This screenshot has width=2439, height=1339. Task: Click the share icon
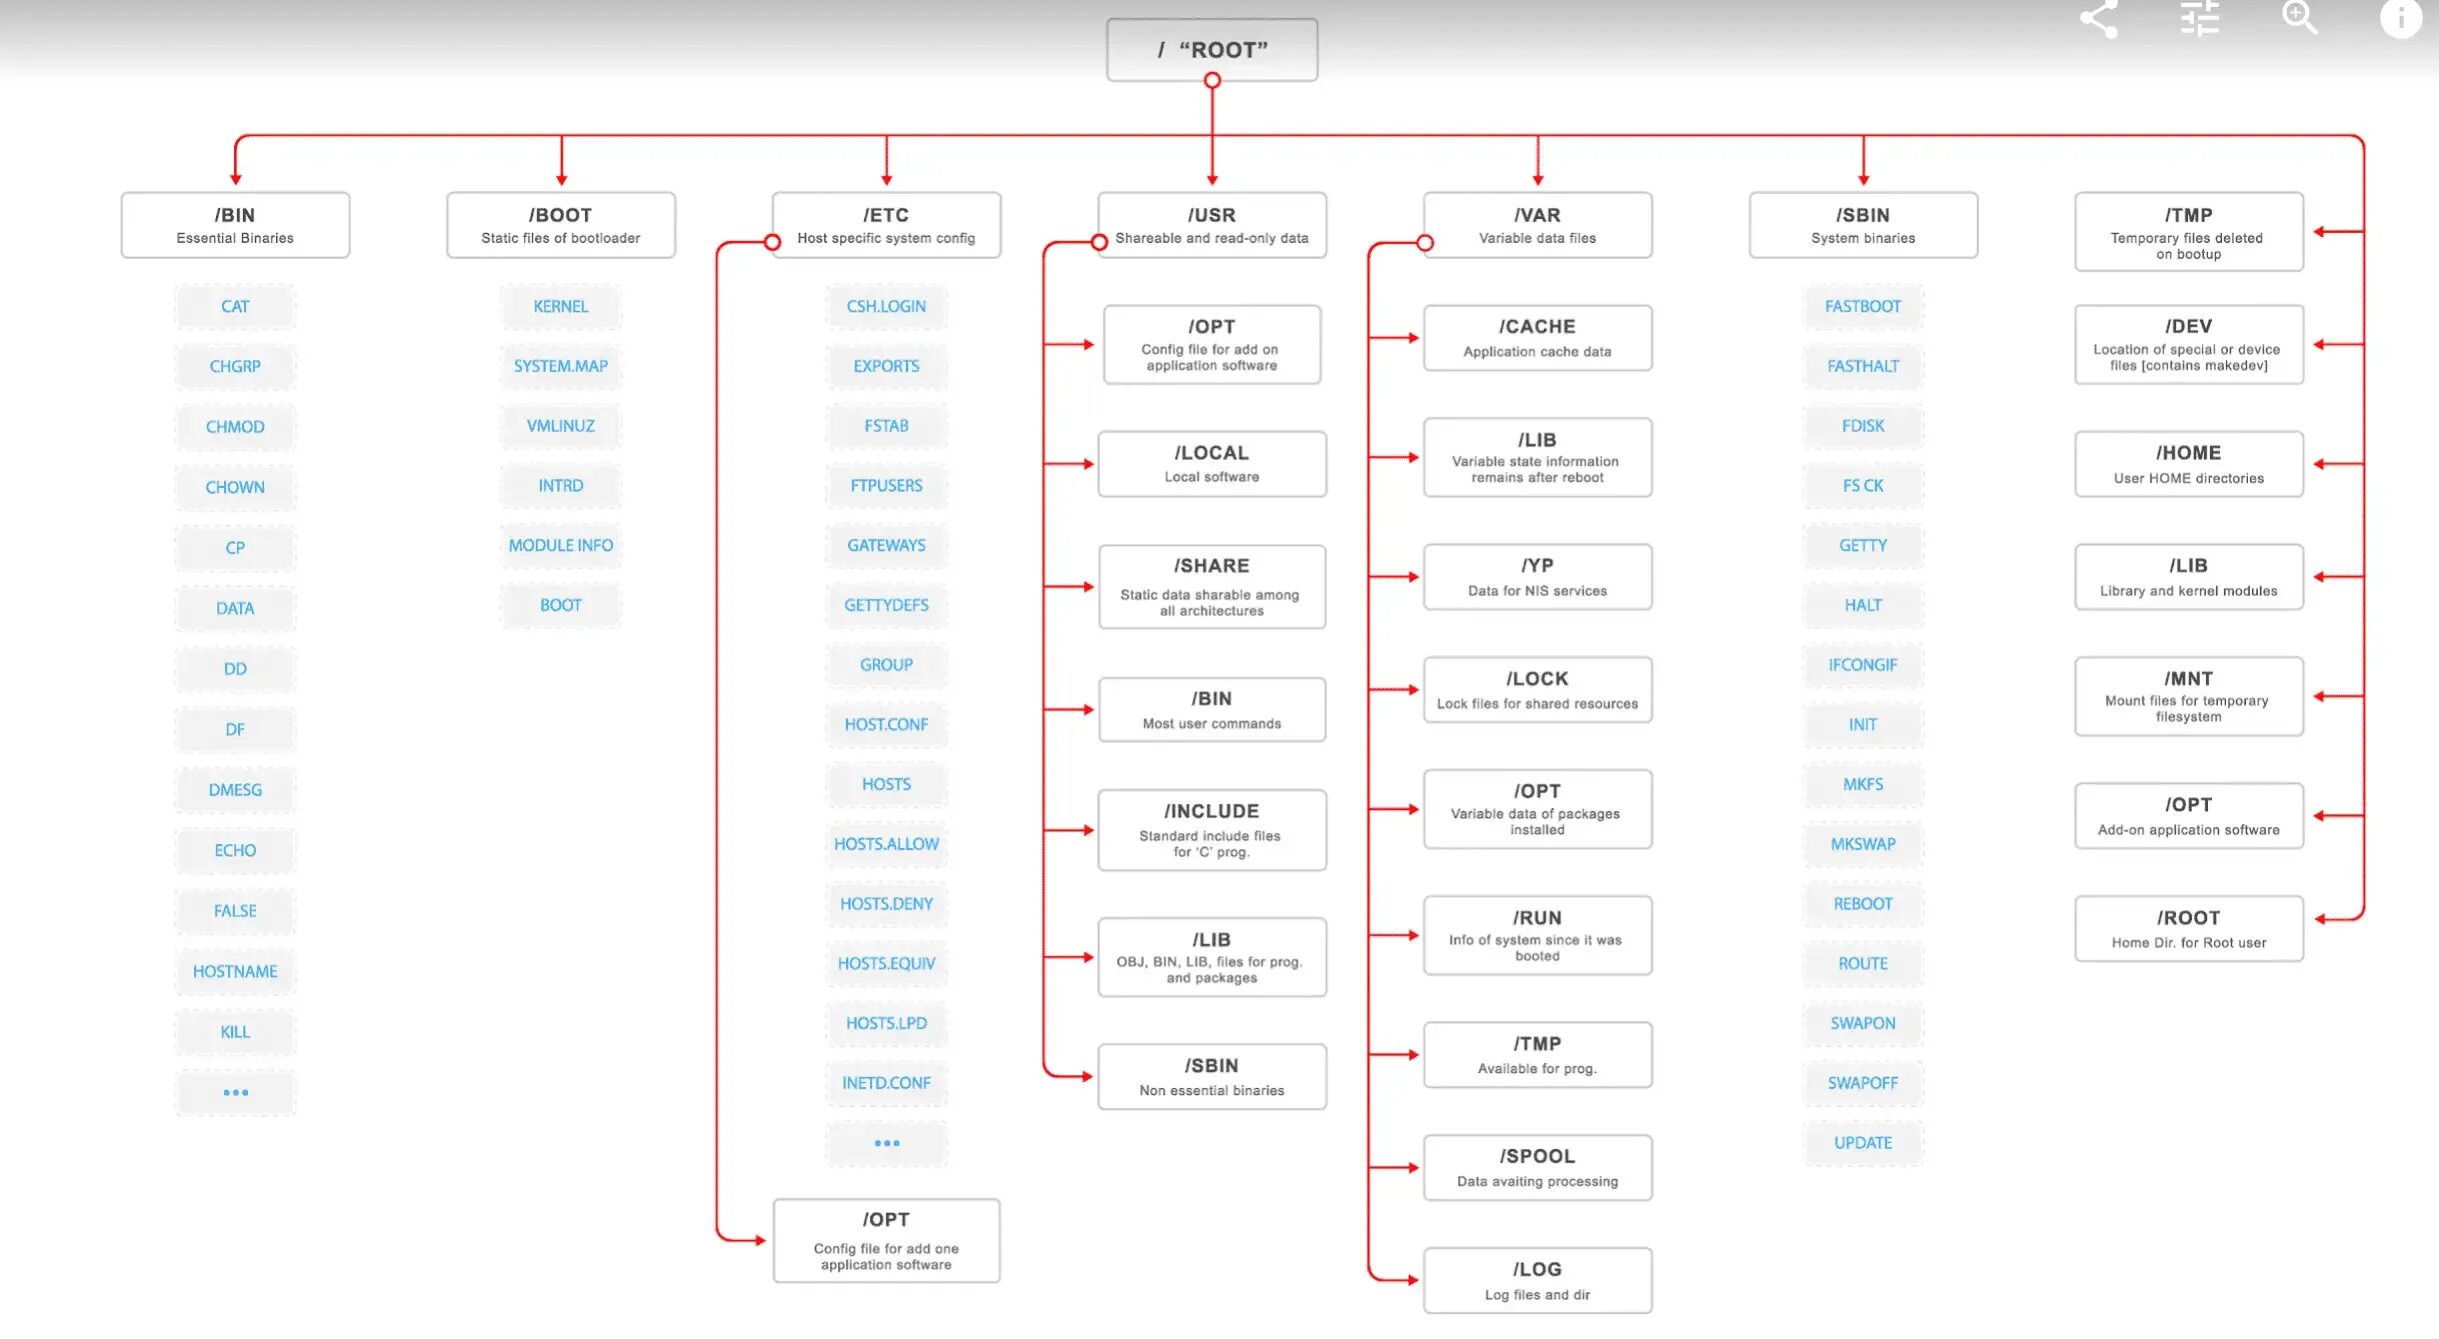pyautogui.click(x=2098, y=18)
